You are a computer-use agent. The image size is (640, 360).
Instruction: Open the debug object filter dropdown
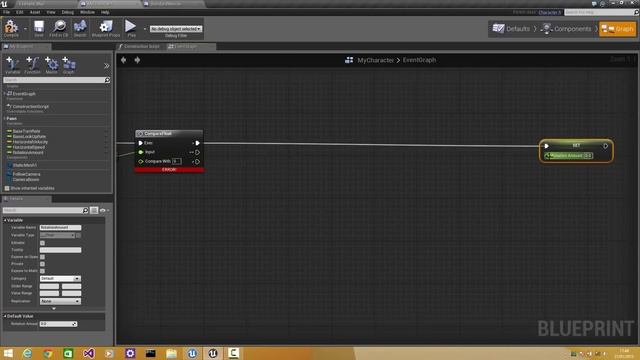[x=176, y=29]
